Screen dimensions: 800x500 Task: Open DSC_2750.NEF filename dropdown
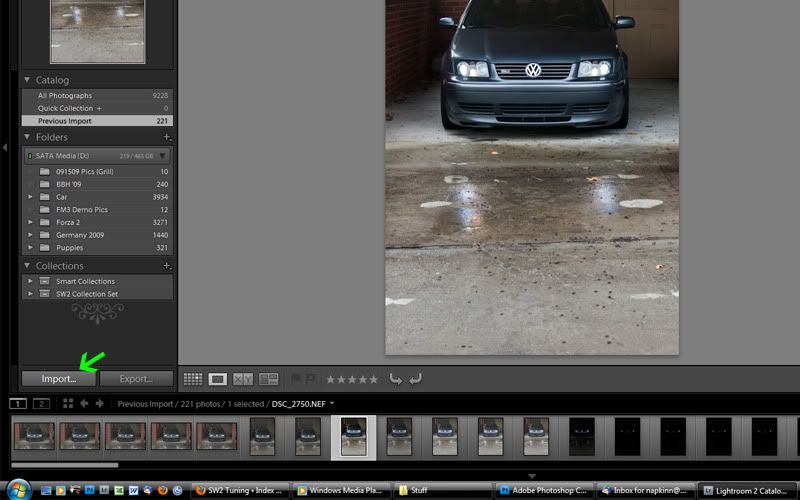pyautogui.click(x=332, y=404)
